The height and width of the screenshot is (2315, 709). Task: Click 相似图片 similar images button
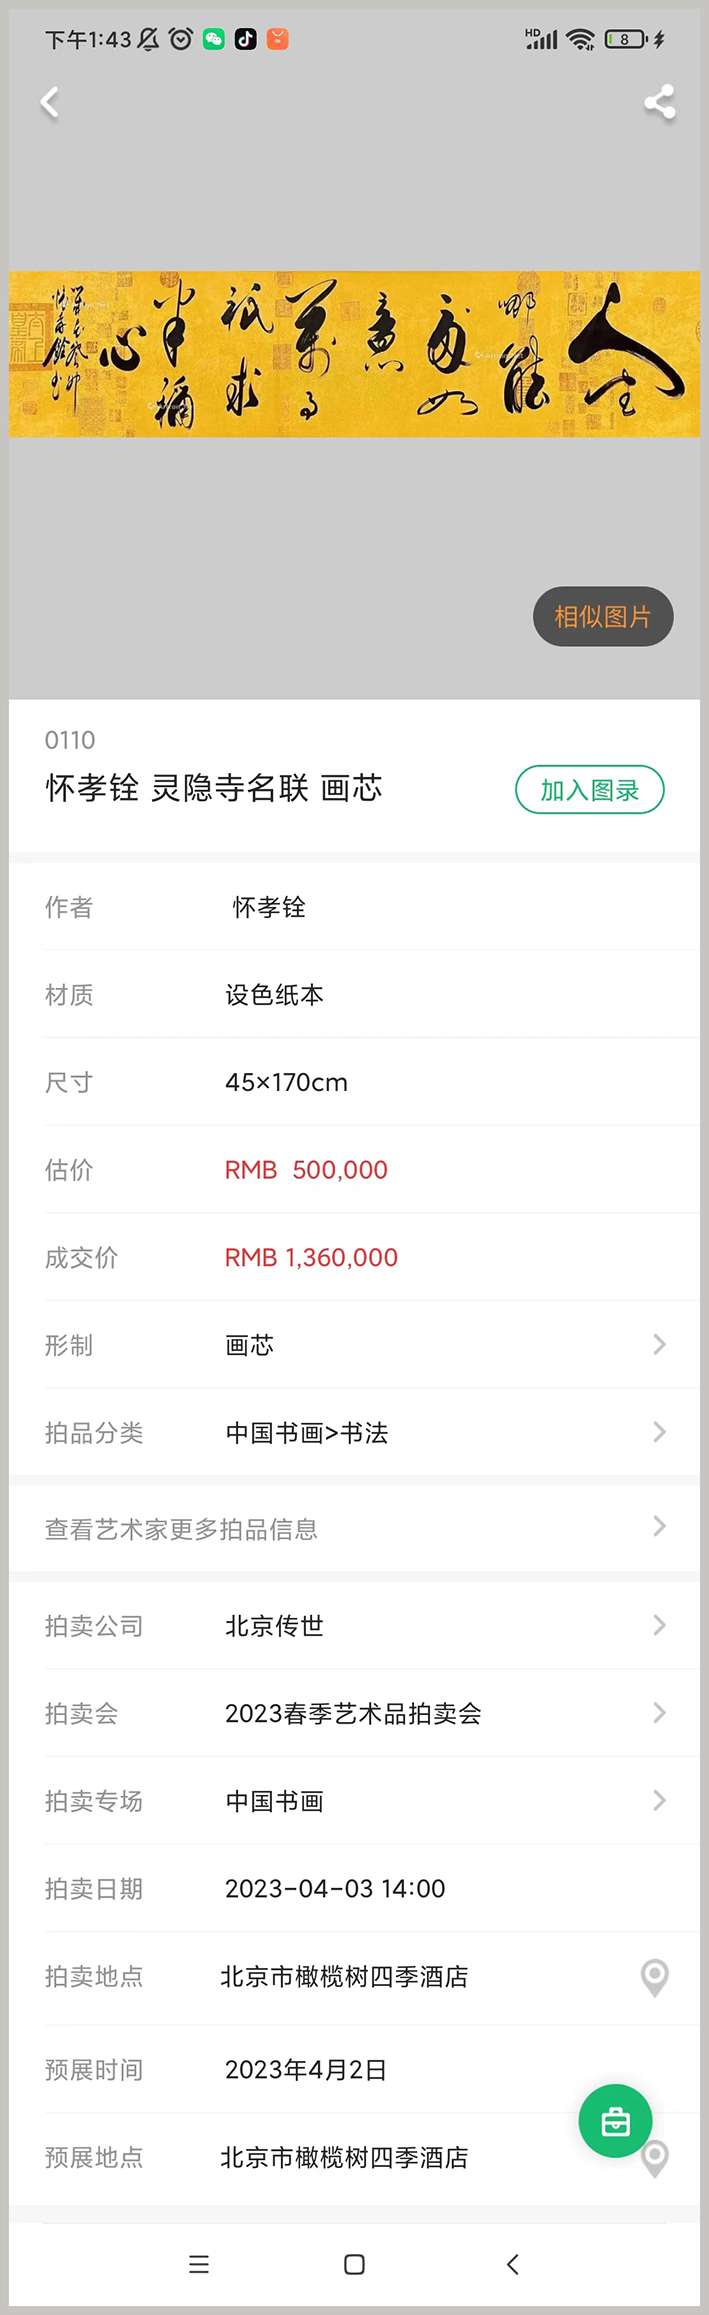coord(603,616)
